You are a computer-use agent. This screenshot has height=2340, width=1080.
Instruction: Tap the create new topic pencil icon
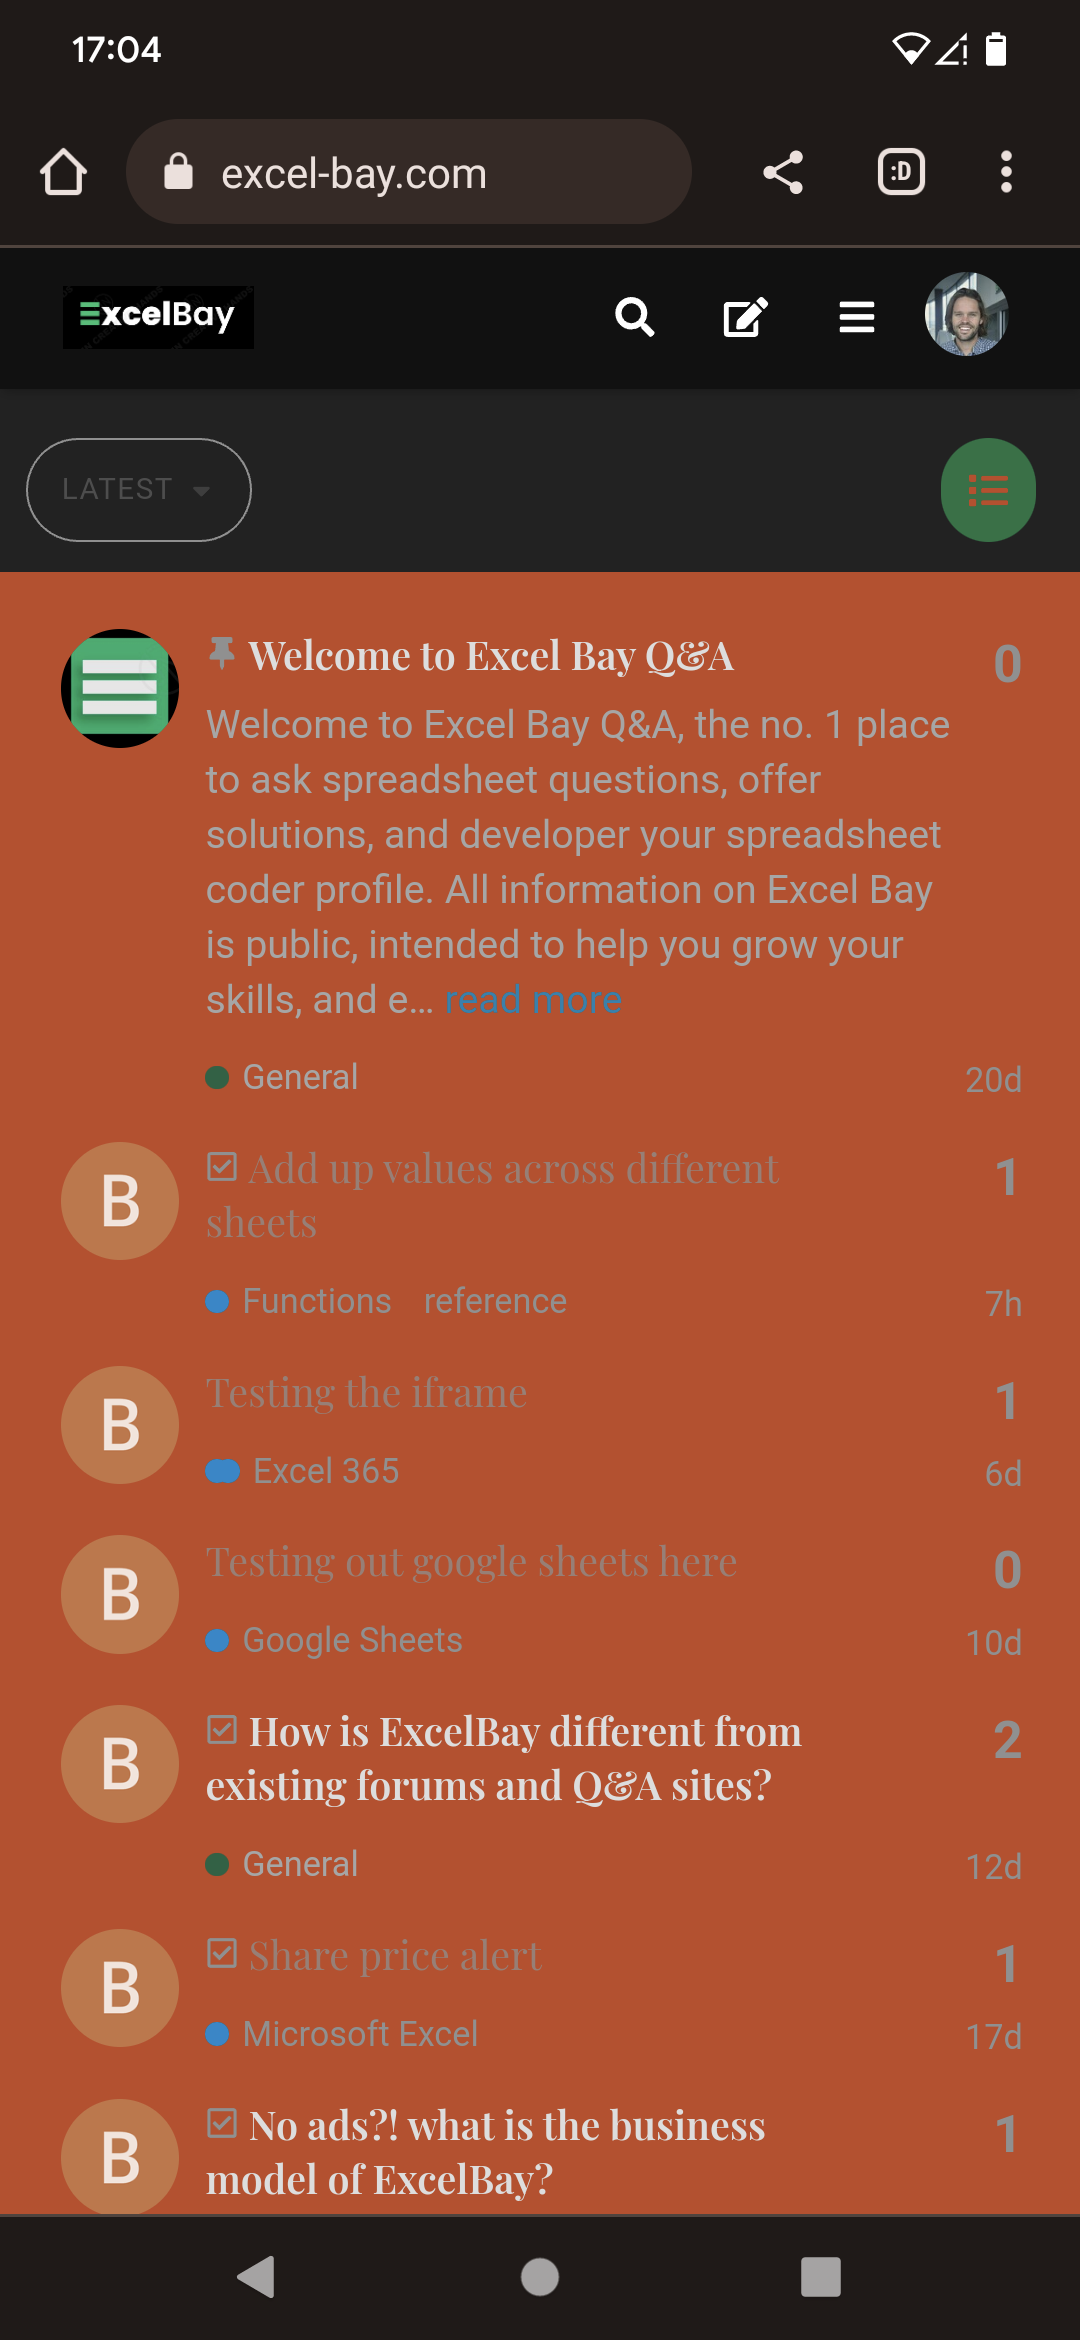click(745, 318)
